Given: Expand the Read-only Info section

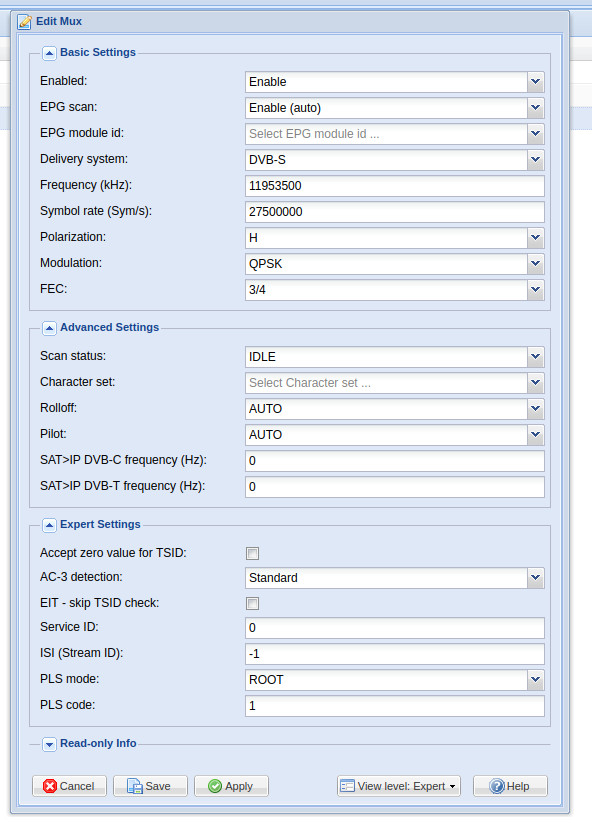Looking at the screenshot, I should pyautogui.click(x=49, y=744).
